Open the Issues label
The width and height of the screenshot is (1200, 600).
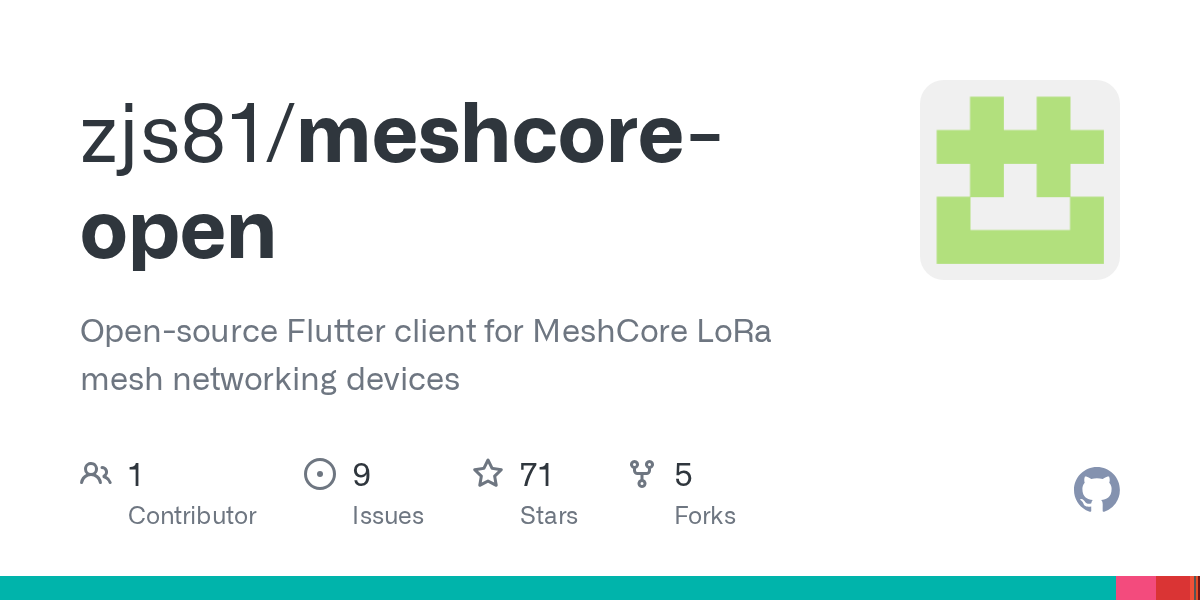coord(387,516)
